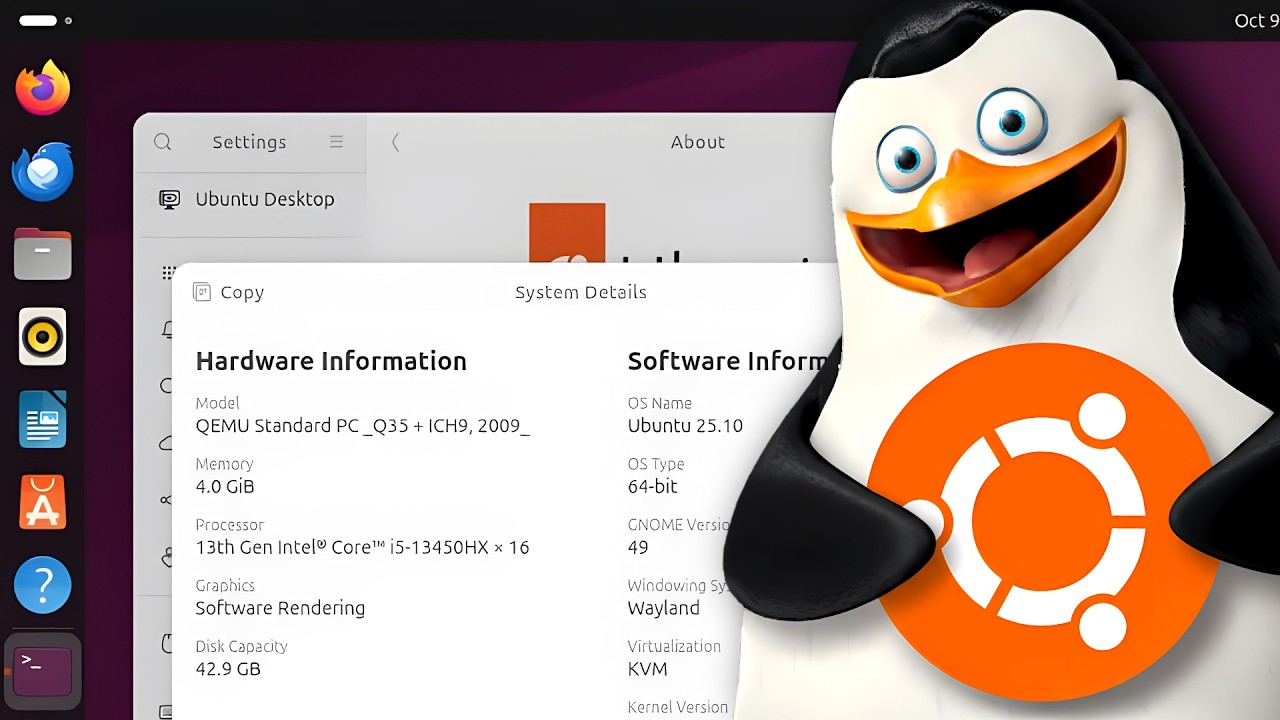Click the Hardware Information heading
Viewport: 1280px width, 720px height.
click(331, 361)
